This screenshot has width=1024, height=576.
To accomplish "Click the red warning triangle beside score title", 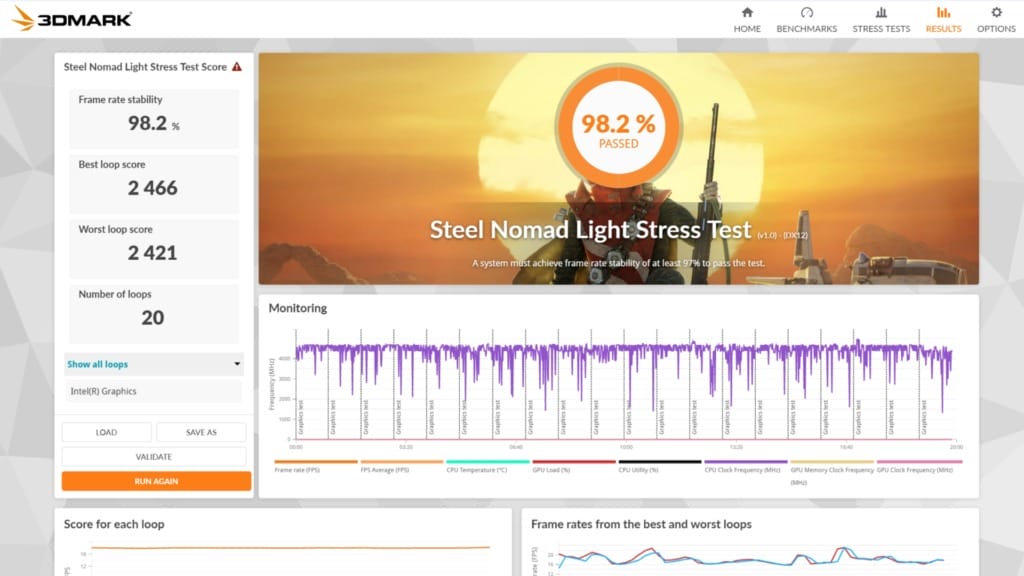I will (237, 67).
